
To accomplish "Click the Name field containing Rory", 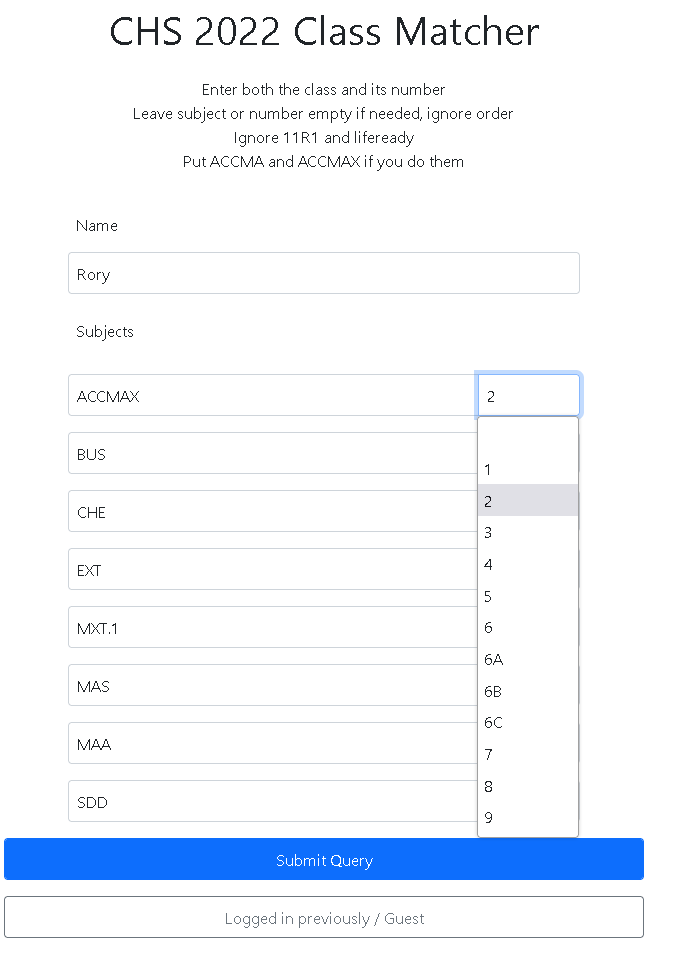I will click(x=324, y=273).
